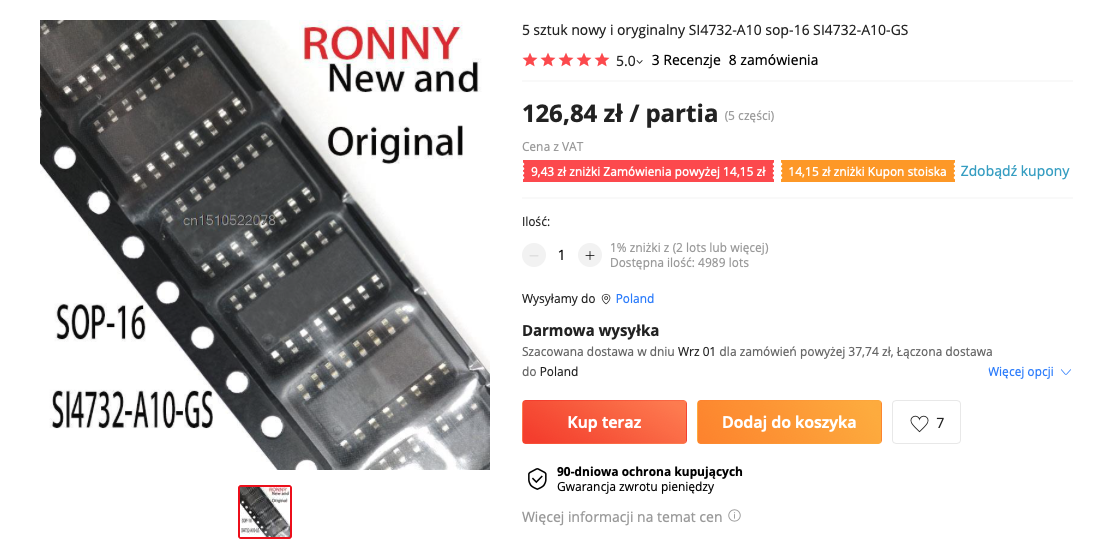Screen dimensions: 1094x542
Task: Expand the 5.0 rating dropdown arrow
Action: click(640, 61)
